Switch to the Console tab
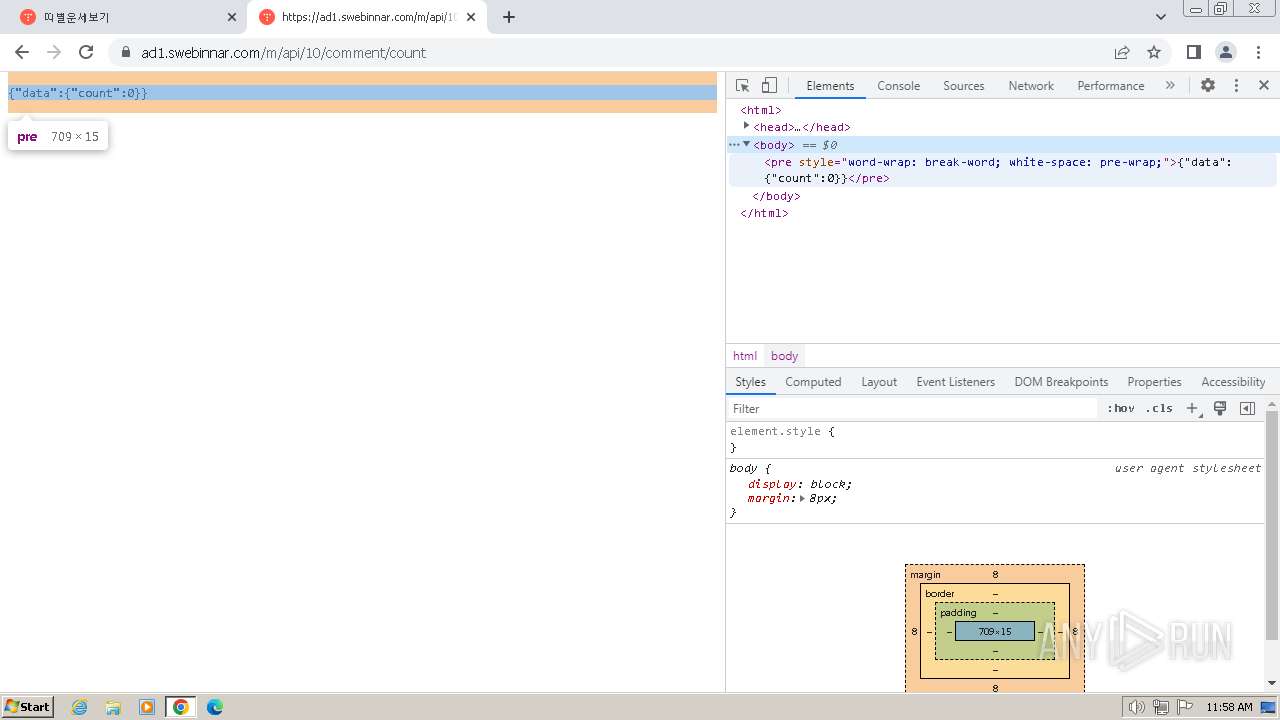1280x720 pixels. point(898,86)
